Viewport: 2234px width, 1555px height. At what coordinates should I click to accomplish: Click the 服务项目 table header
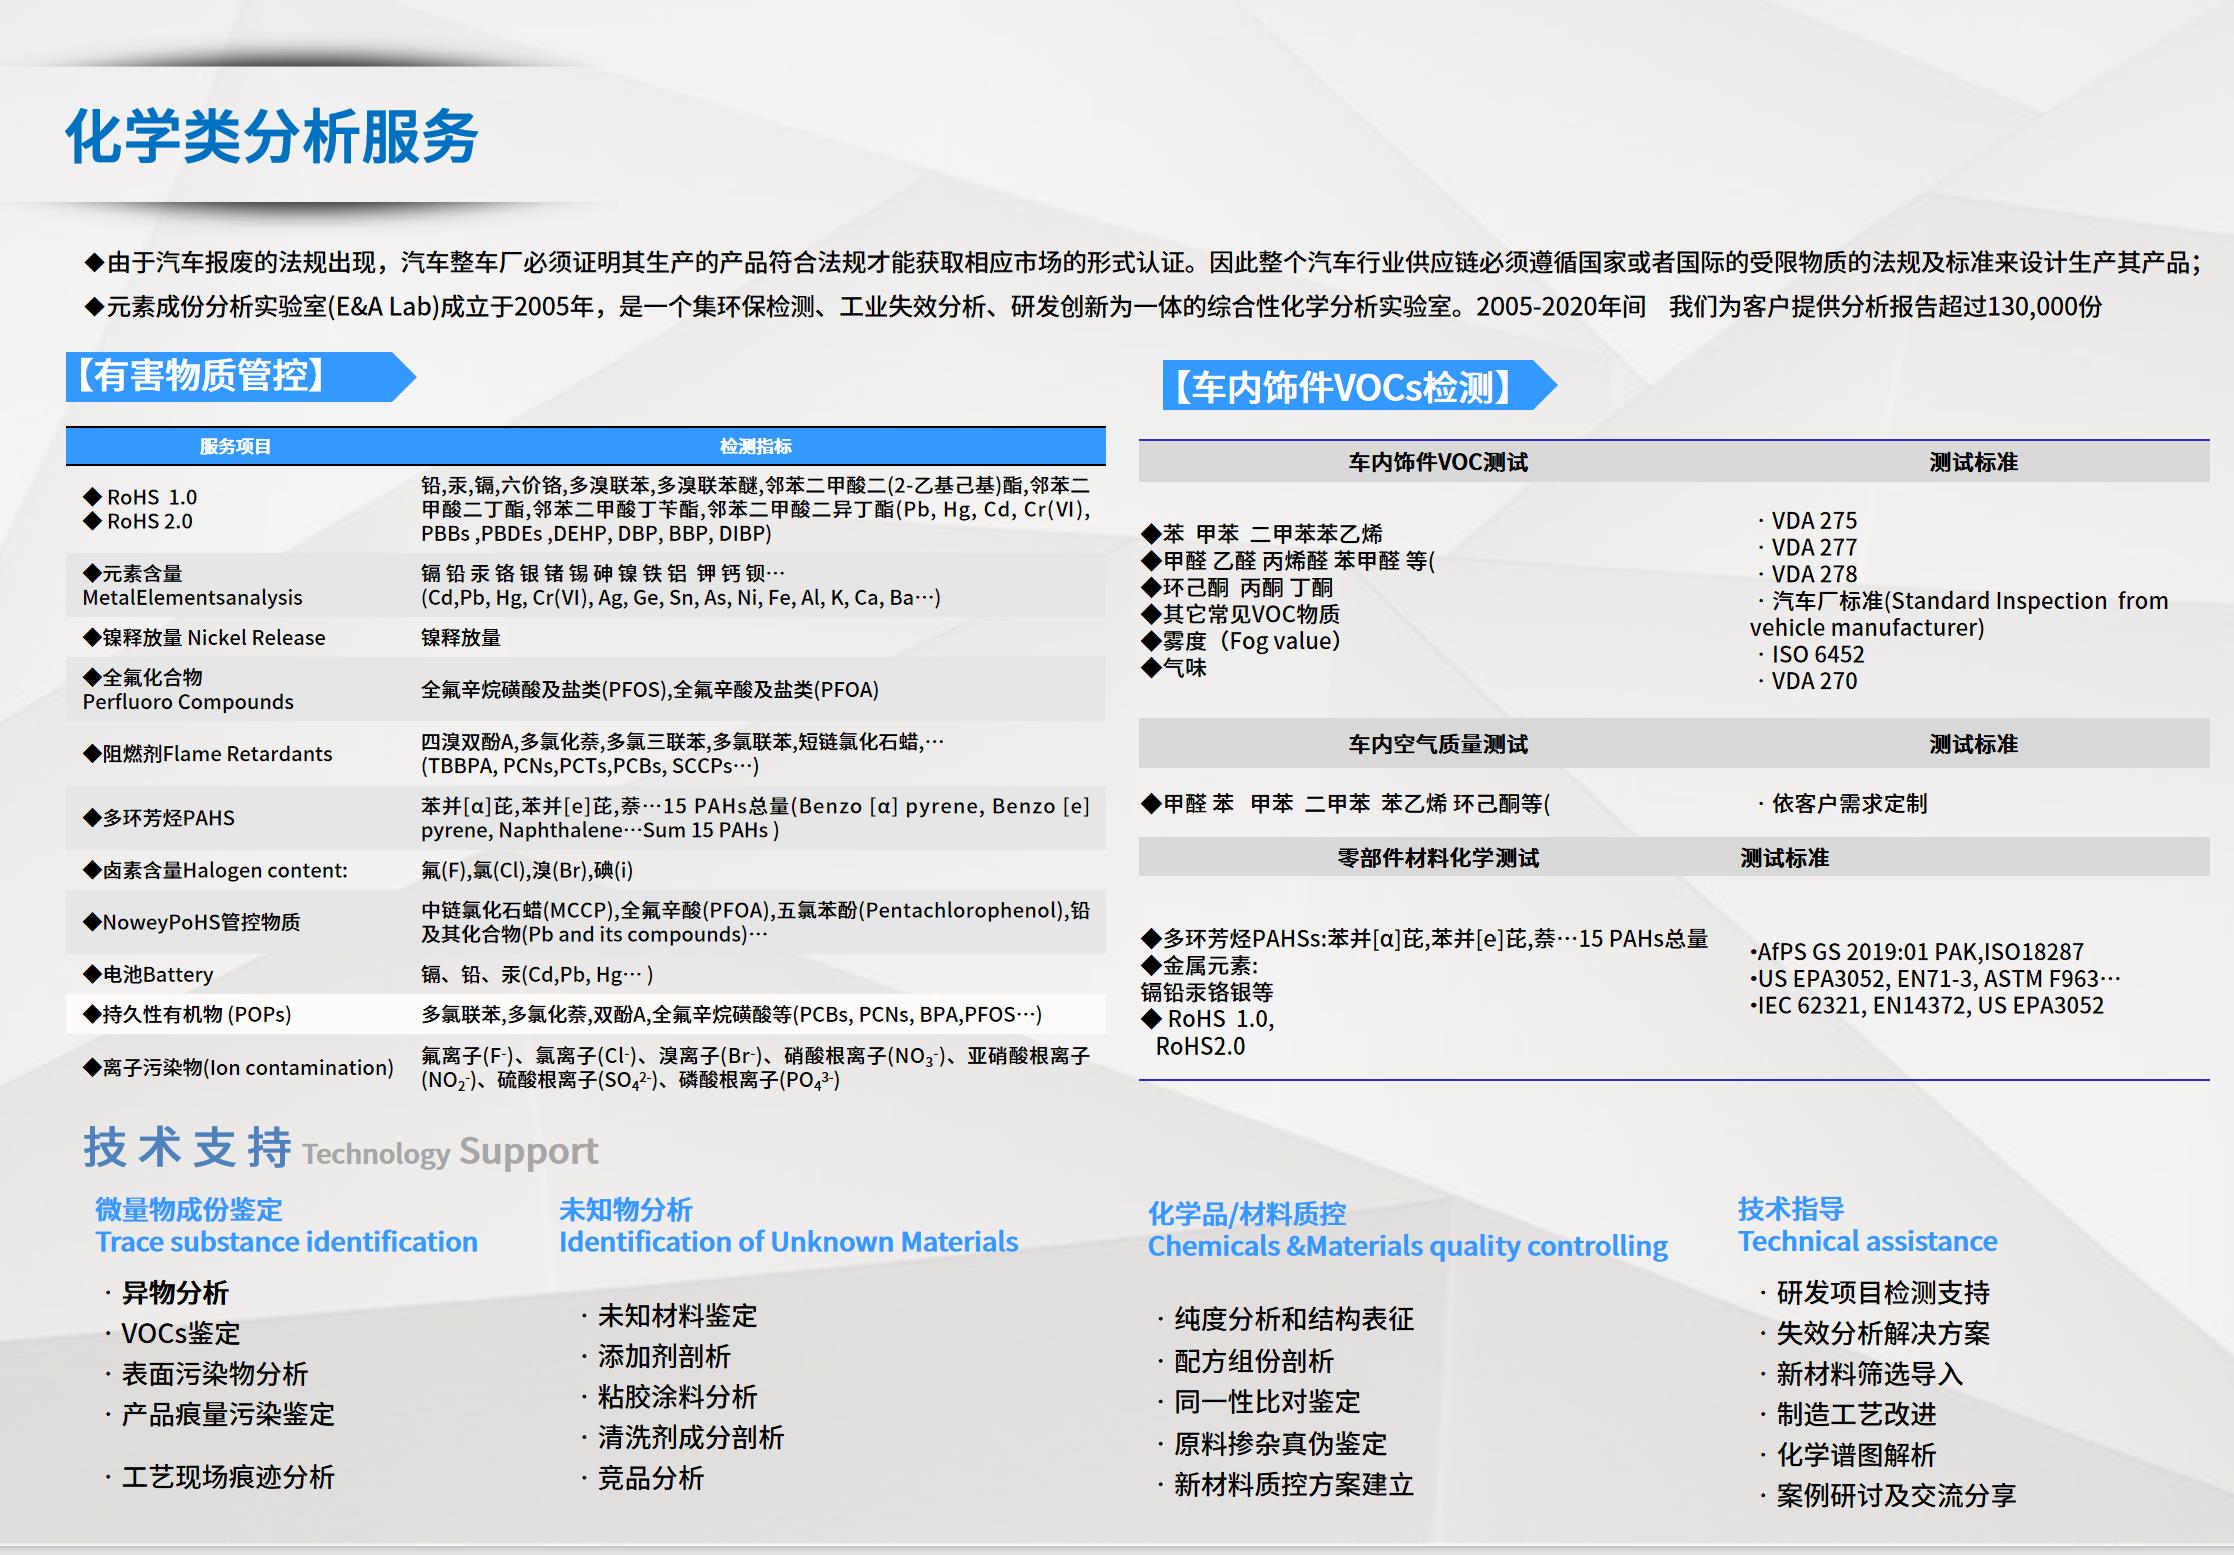(x=235, y=446)
